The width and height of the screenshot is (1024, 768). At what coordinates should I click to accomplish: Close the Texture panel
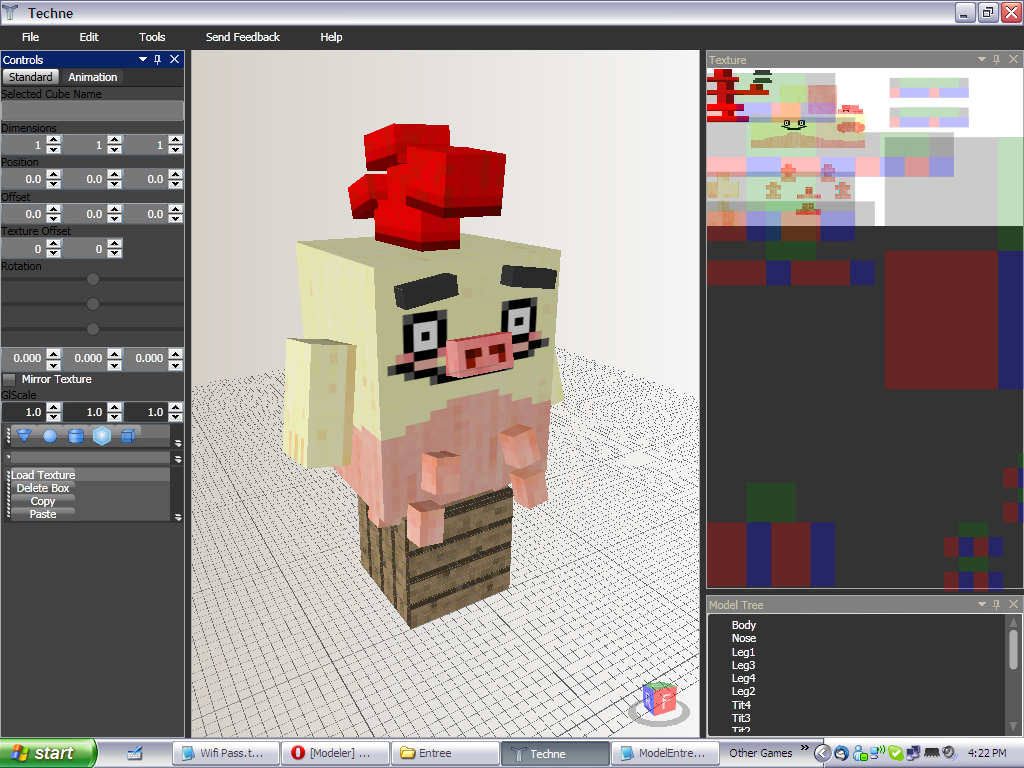[1014, 59]
